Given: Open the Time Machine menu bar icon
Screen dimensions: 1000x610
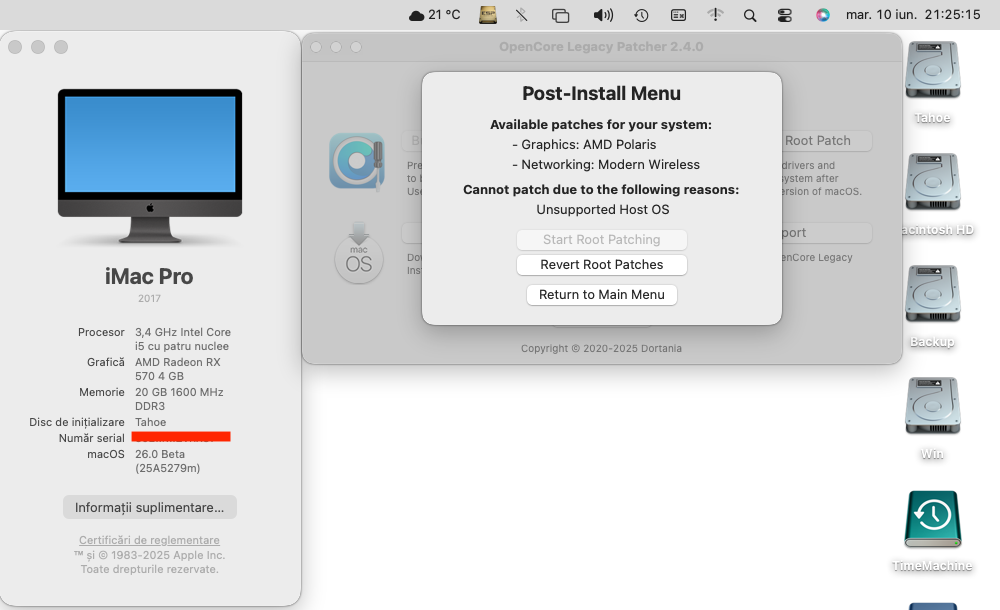Looking at the screenshot, I should point(642,15).
